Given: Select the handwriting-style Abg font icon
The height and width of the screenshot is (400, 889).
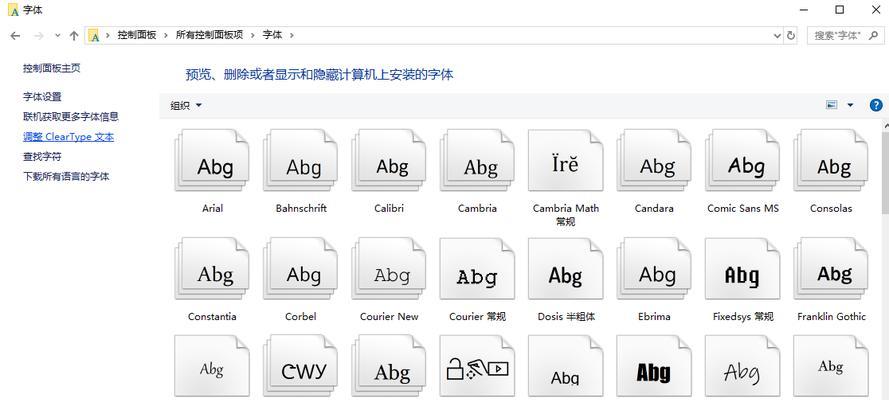Looking at the screenshot, I should click(743, 367).
